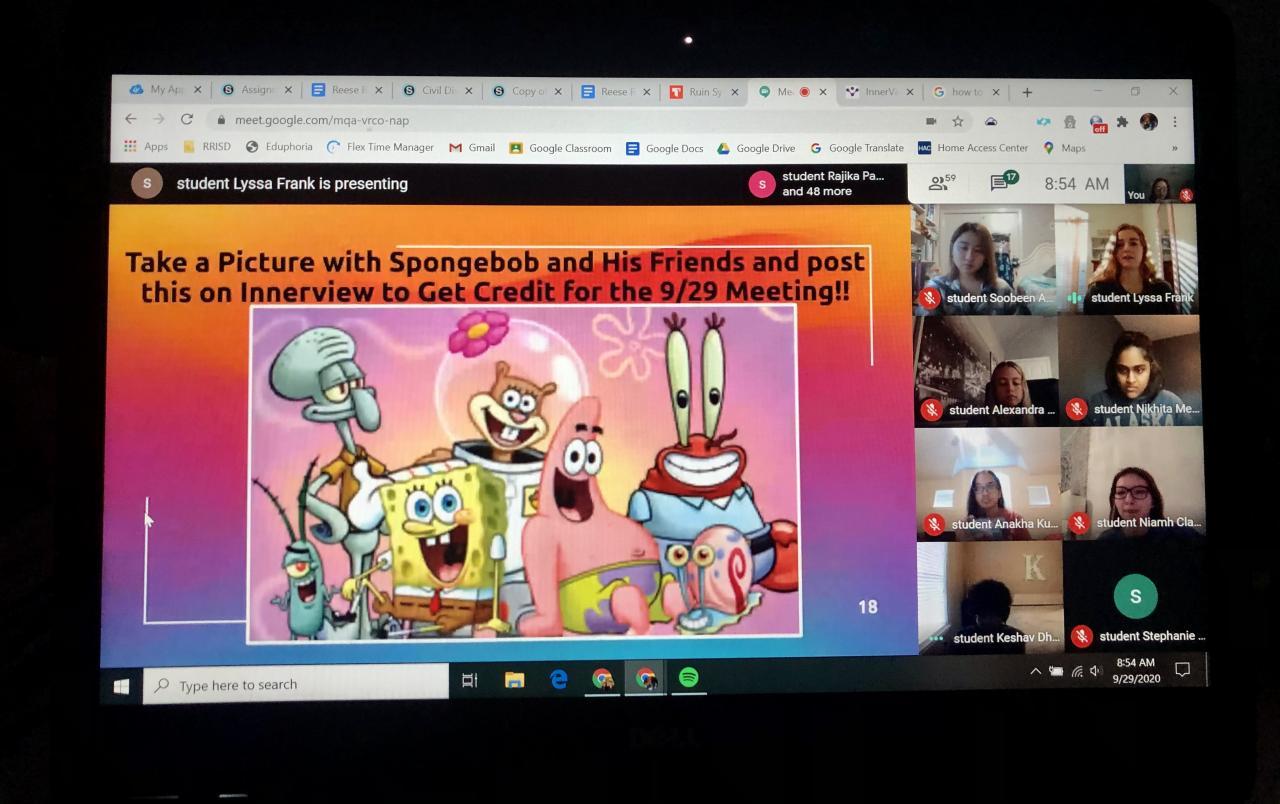
Task: Open the meeting chat panel
Action: [x=1003, y=182]
